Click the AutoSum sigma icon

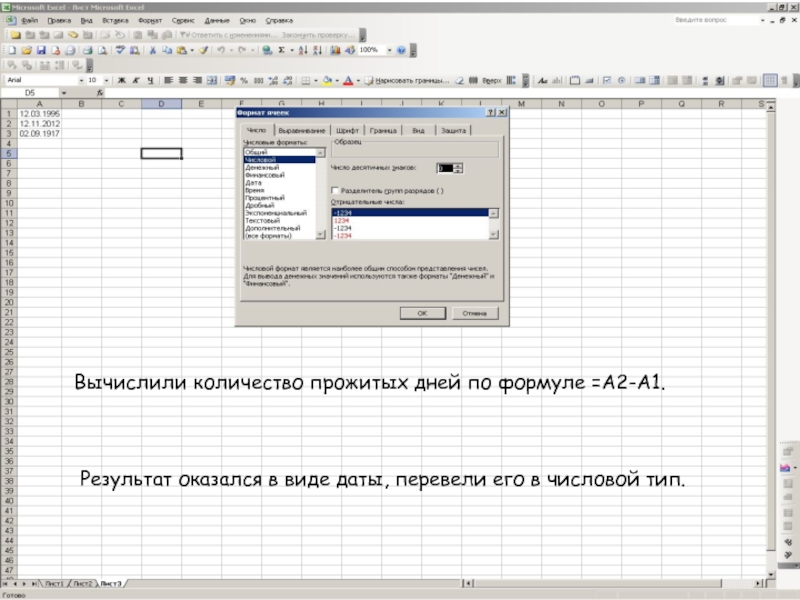click(281, 49)
